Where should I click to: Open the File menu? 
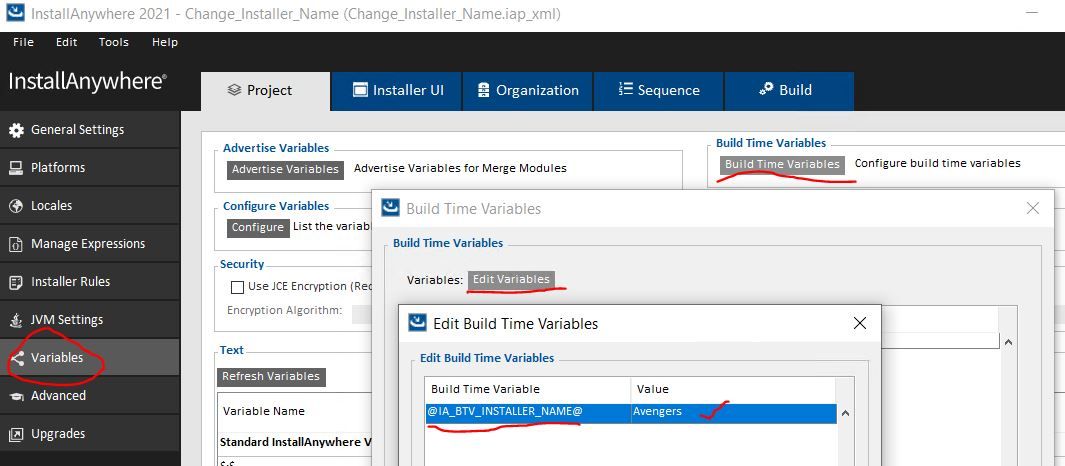click(x=23, y=42)
